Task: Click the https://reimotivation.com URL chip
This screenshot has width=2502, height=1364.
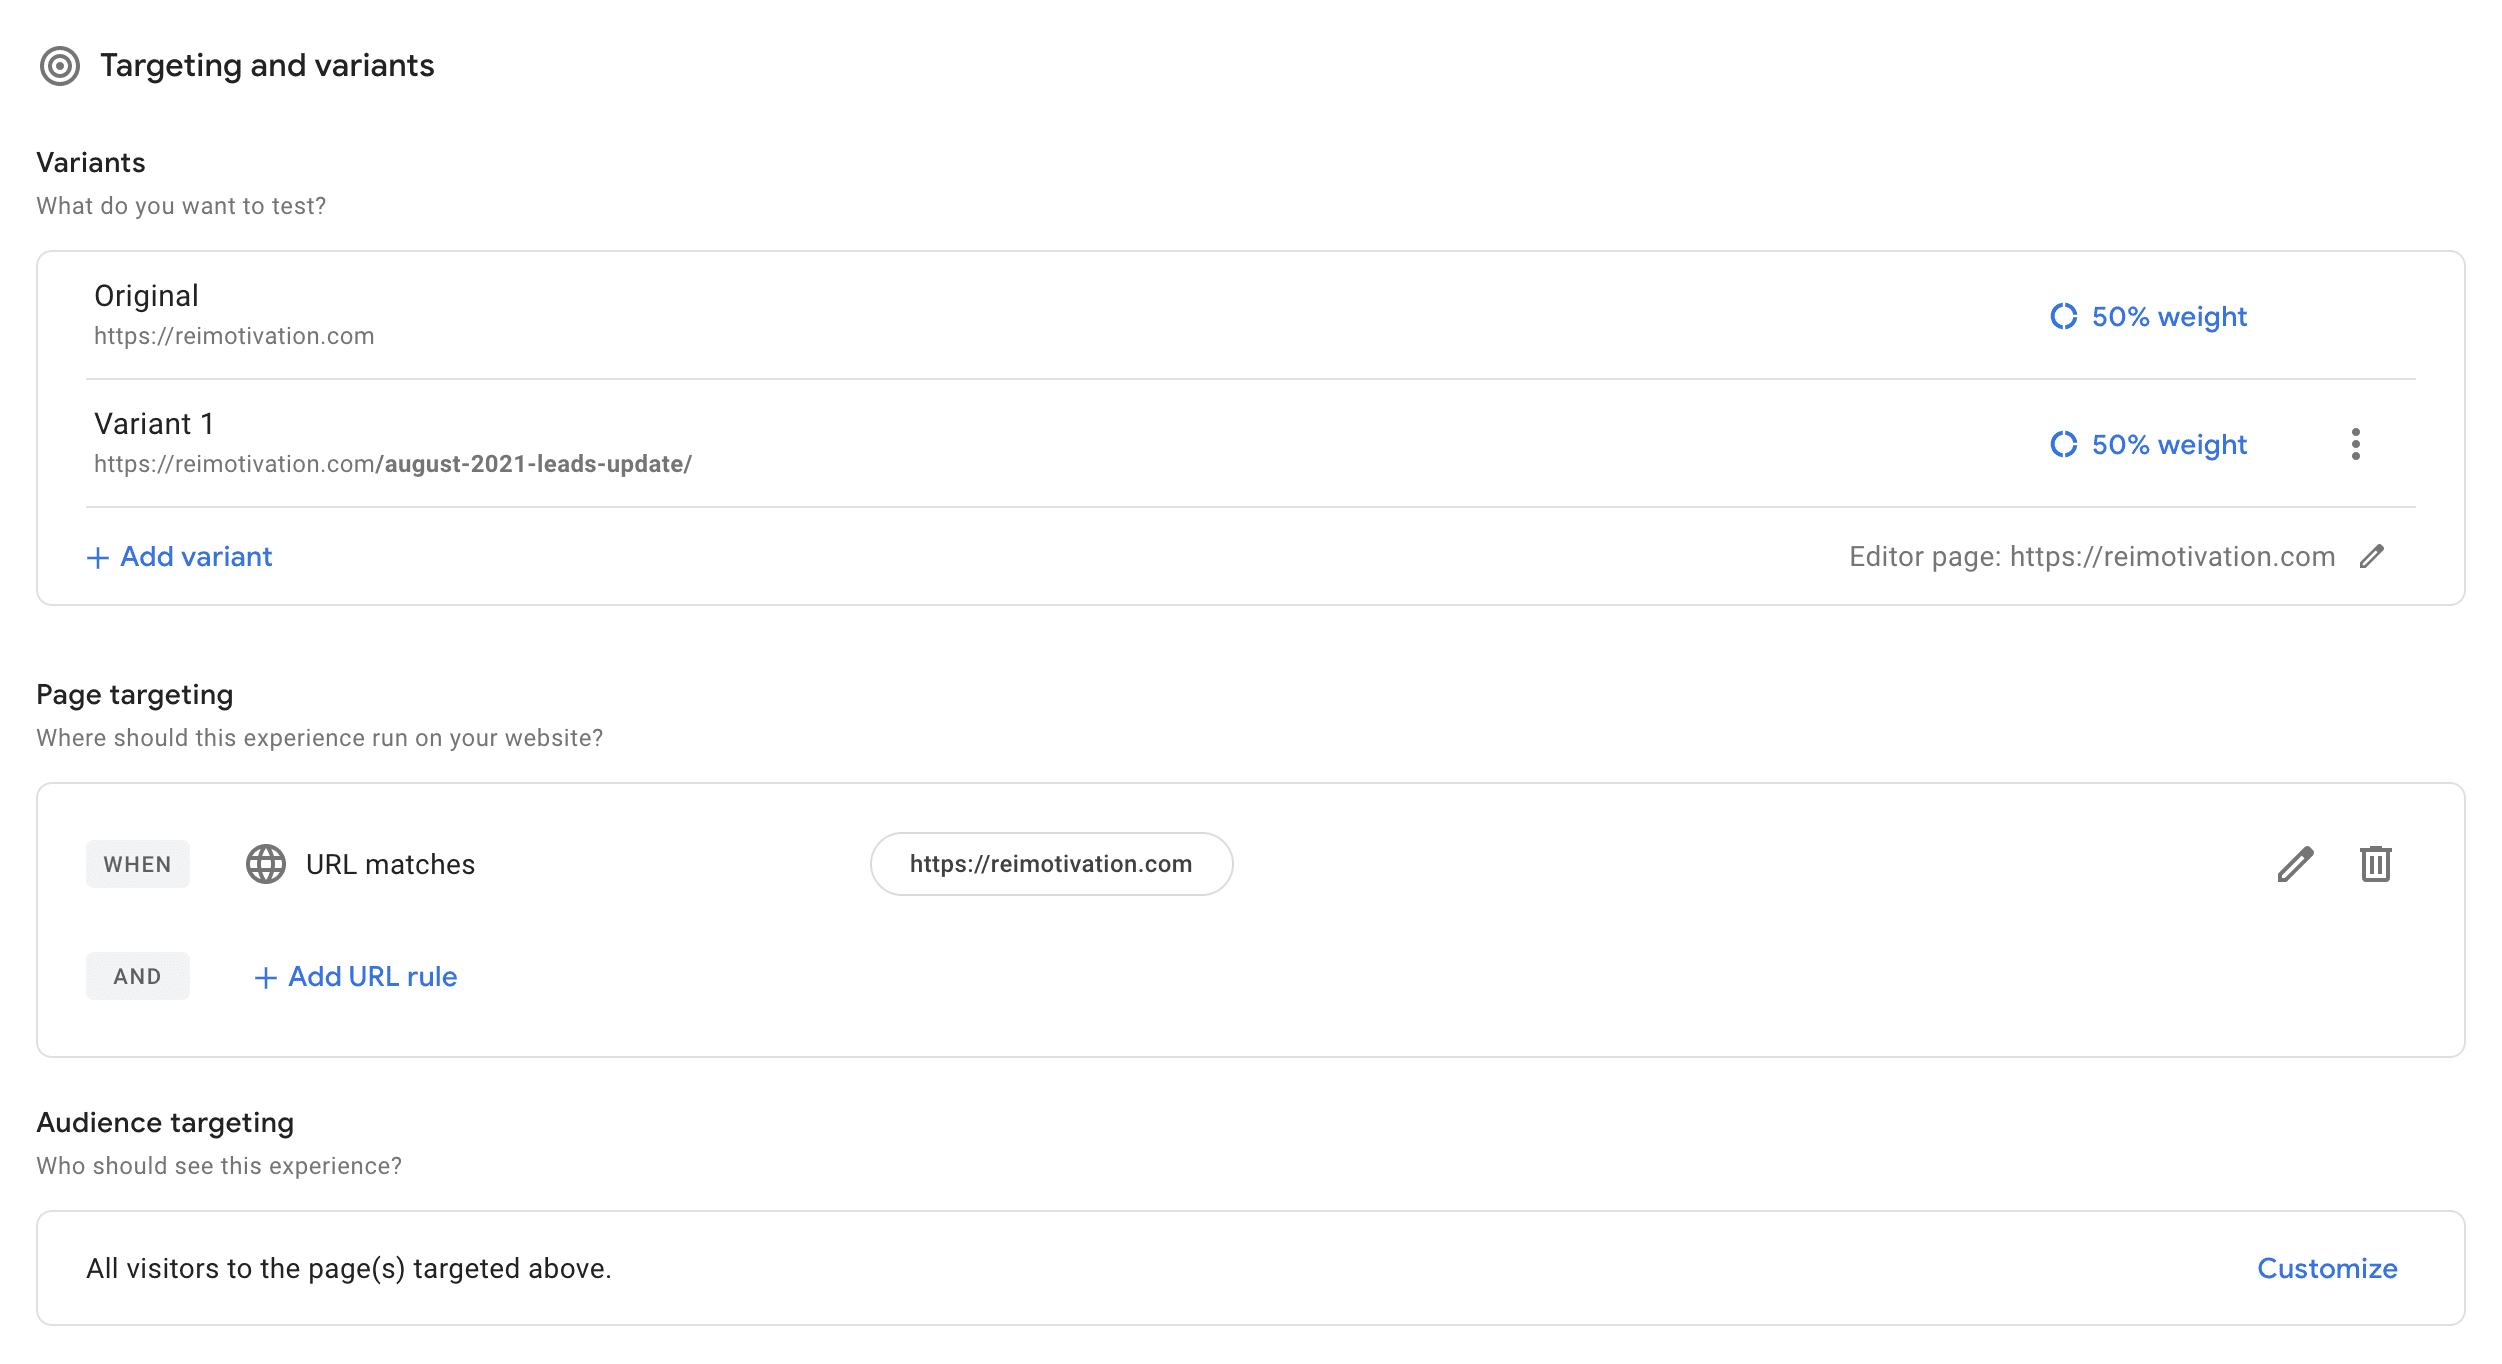Action: [x=1050, y=864]
